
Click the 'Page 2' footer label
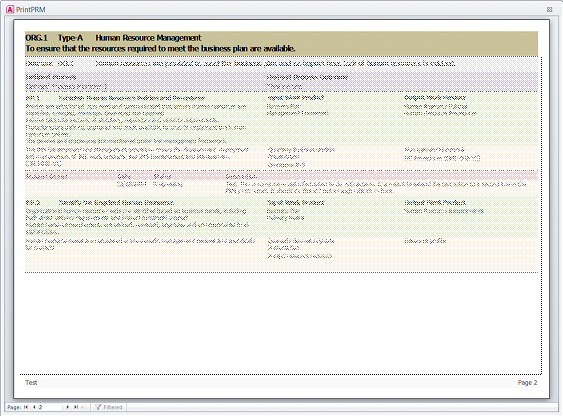click(x=527, y=383)
